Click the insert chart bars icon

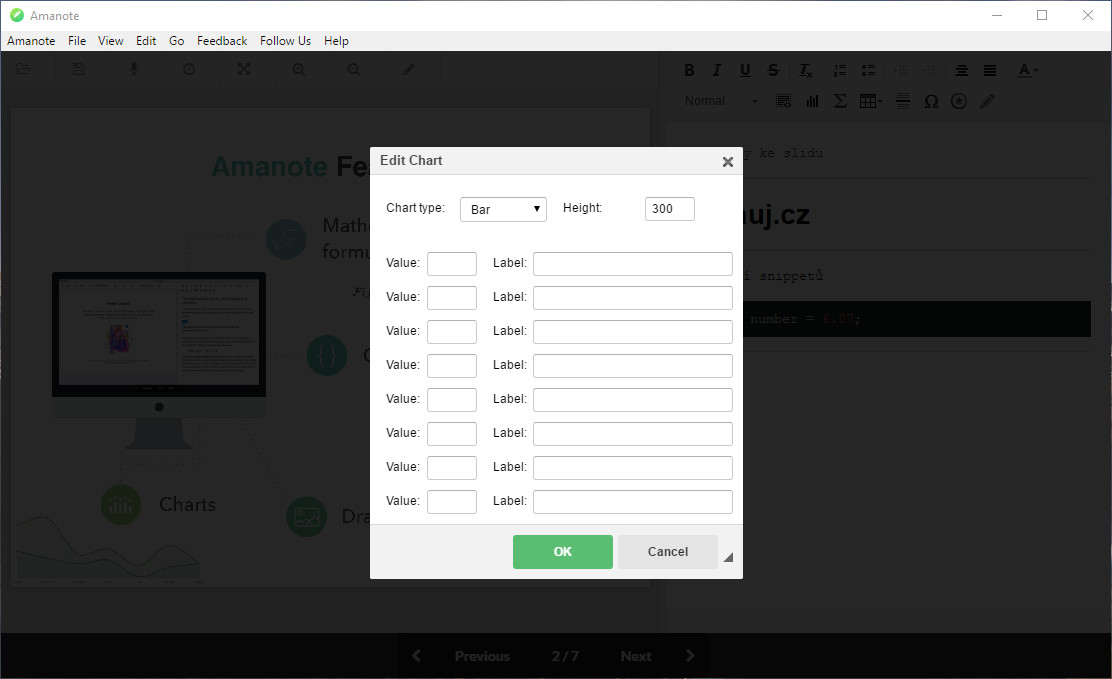point(812,101)
